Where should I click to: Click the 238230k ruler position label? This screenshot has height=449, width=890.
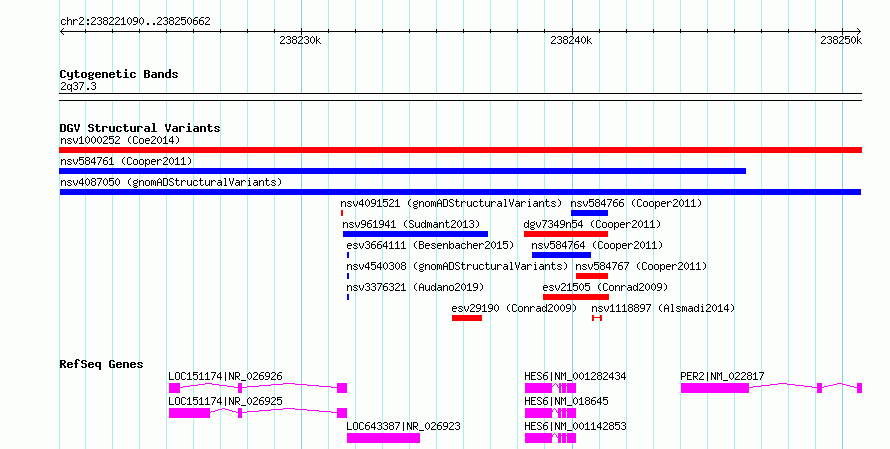click(x=300, y=41)
